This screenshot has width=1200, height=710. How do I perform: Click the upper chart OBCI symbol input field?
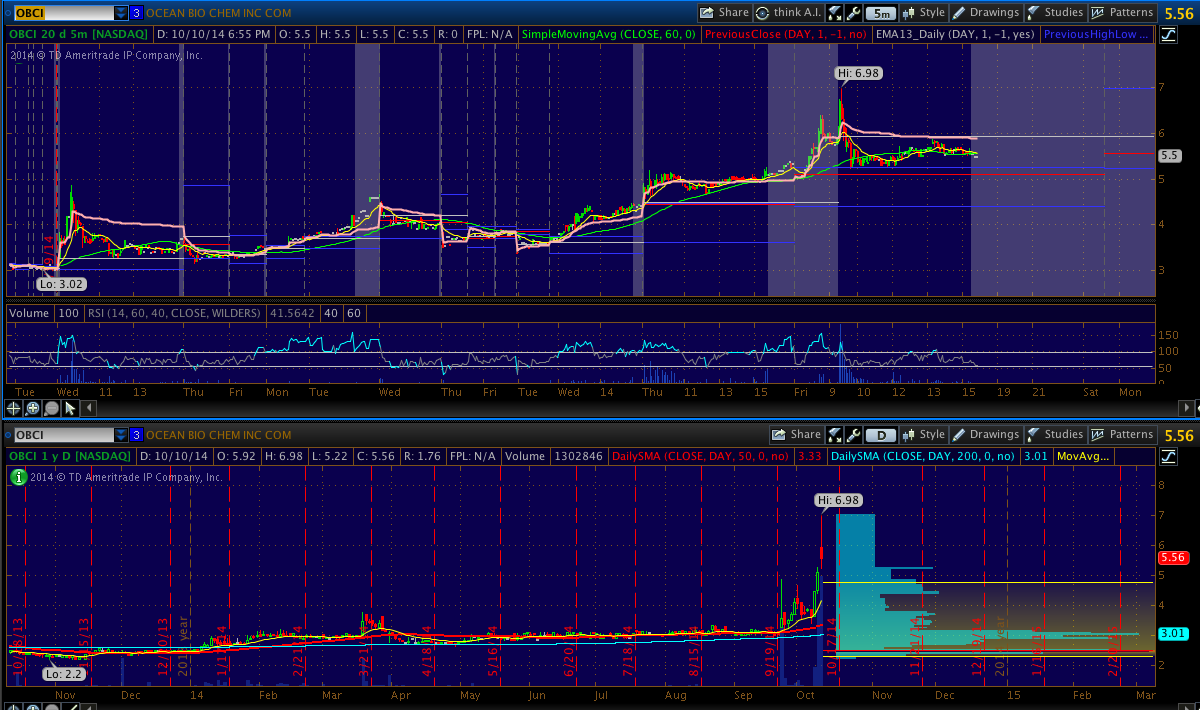tap(62, 13)
